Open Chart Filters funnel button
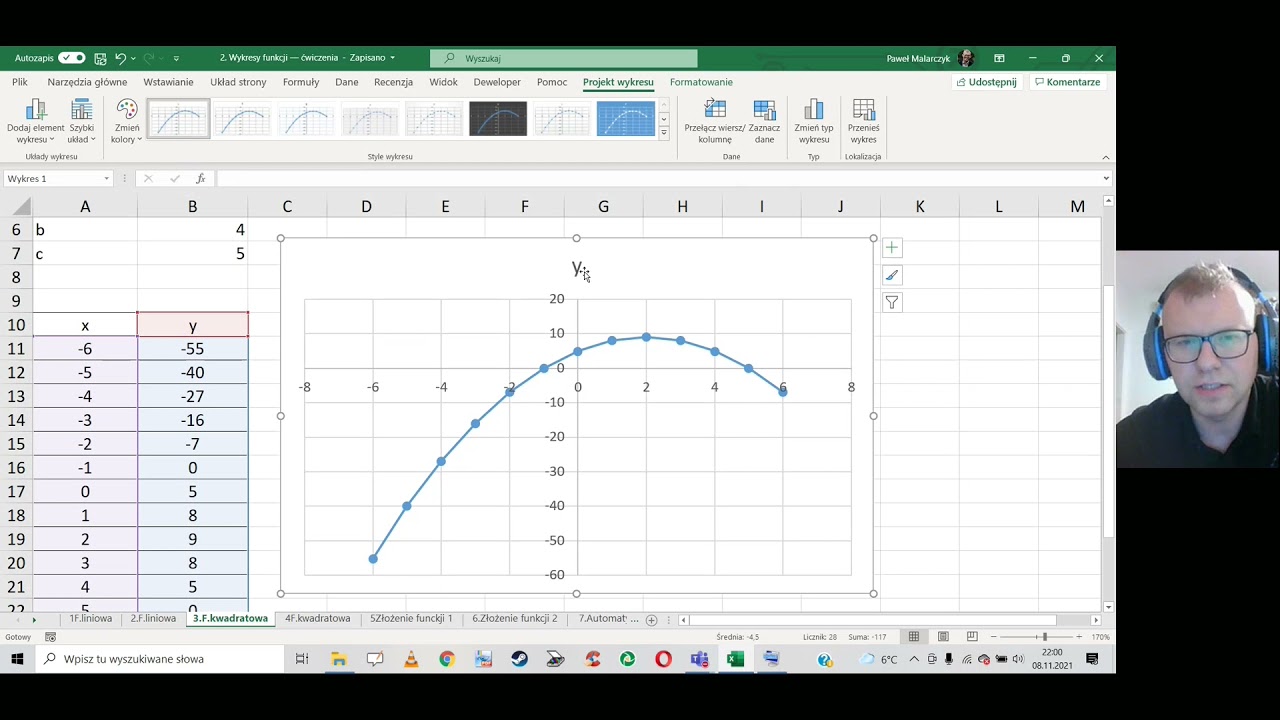Image resolution: width=1280 pixels, height=720 pixels. point(892,302)
